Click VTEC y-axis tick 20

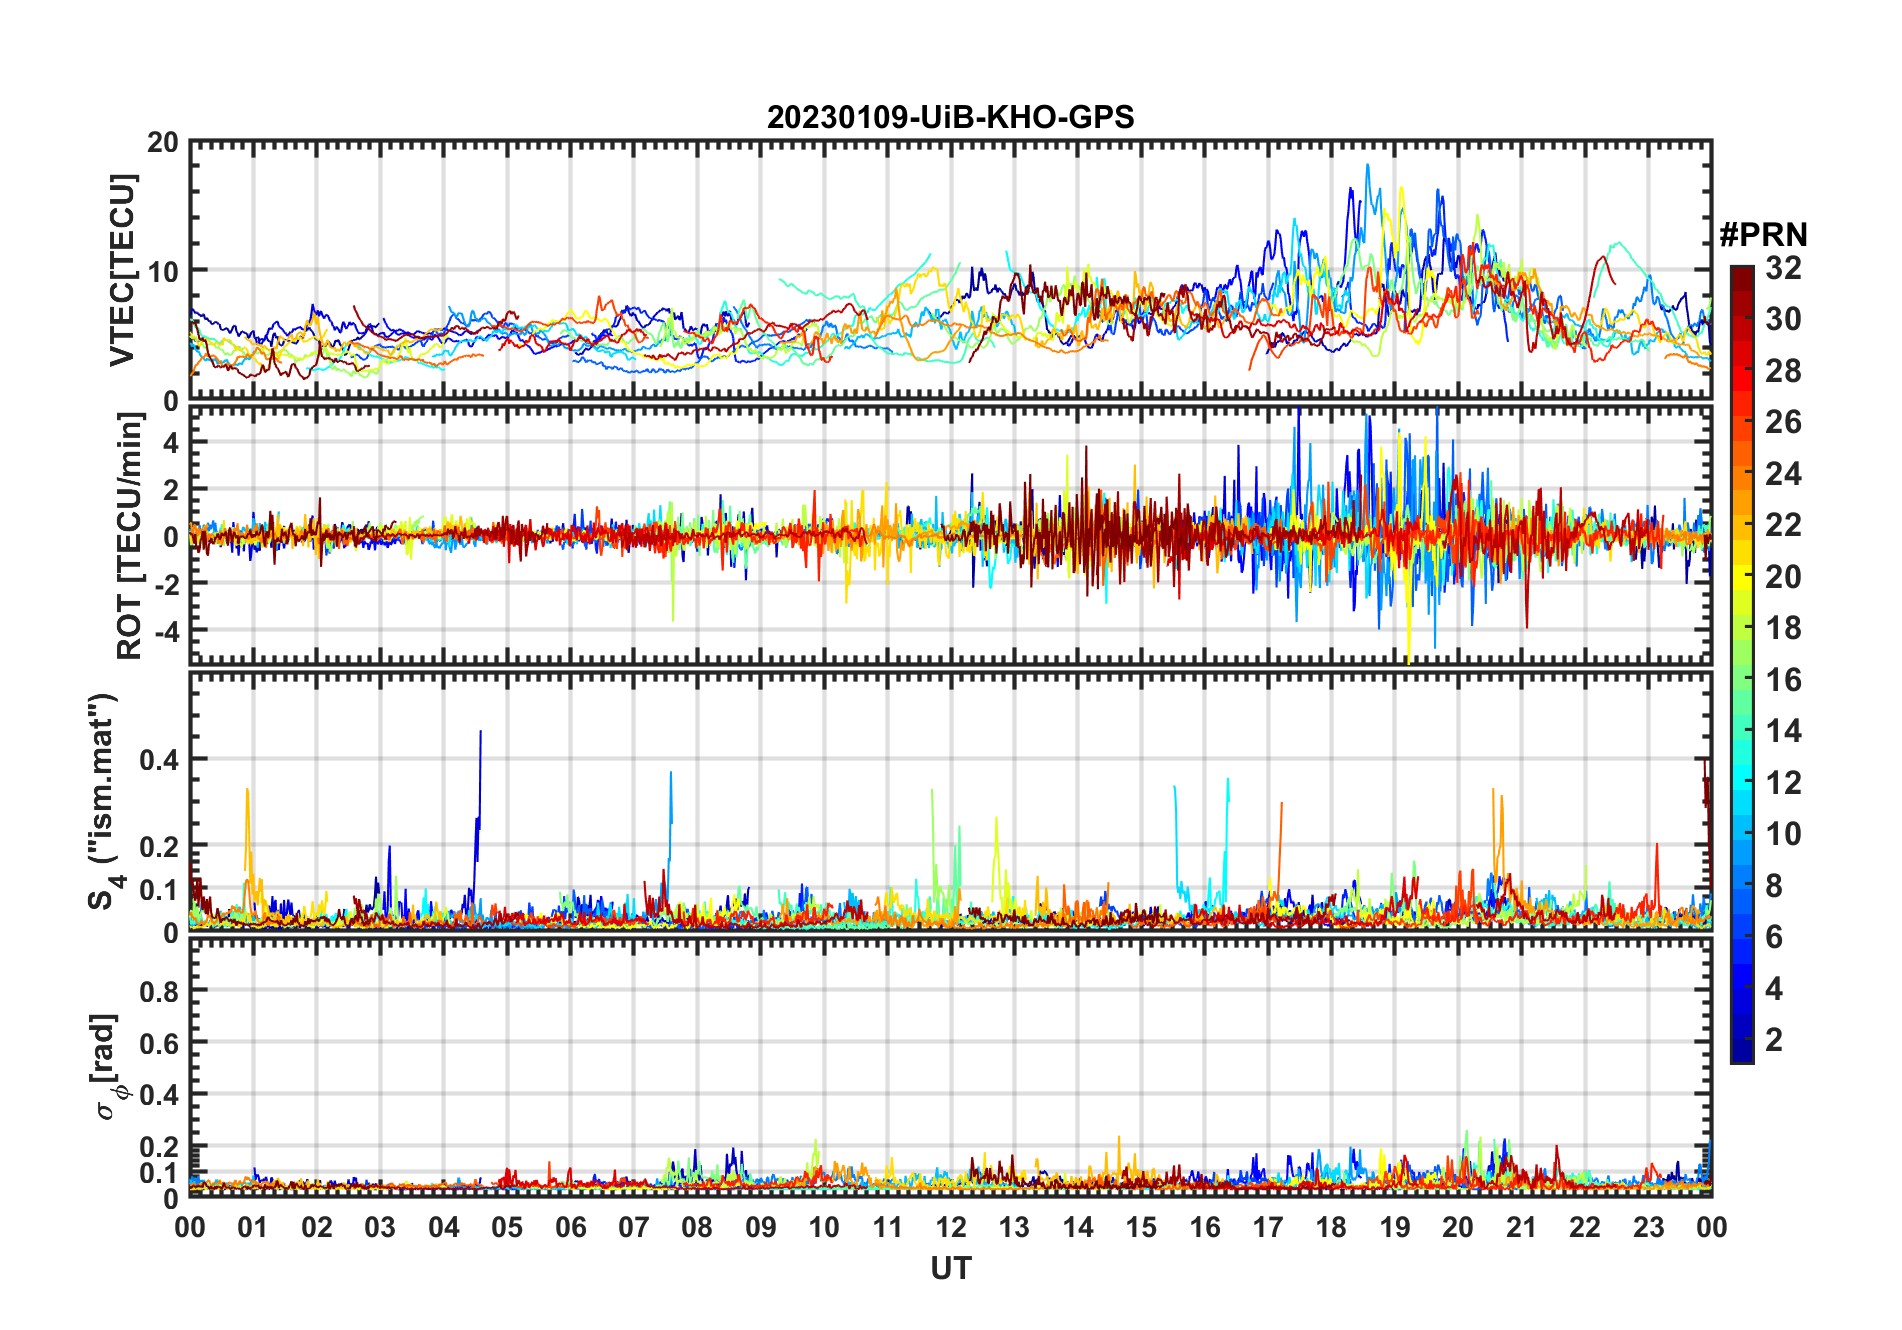(162, 142)
